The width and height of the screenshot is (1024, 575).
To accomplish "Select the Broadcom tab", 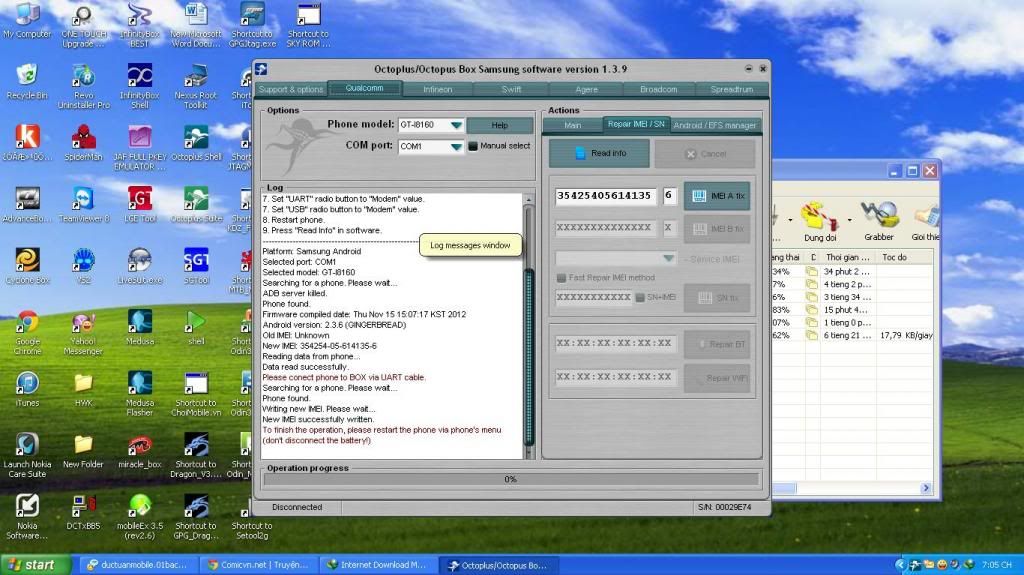I will click(658, 90).
